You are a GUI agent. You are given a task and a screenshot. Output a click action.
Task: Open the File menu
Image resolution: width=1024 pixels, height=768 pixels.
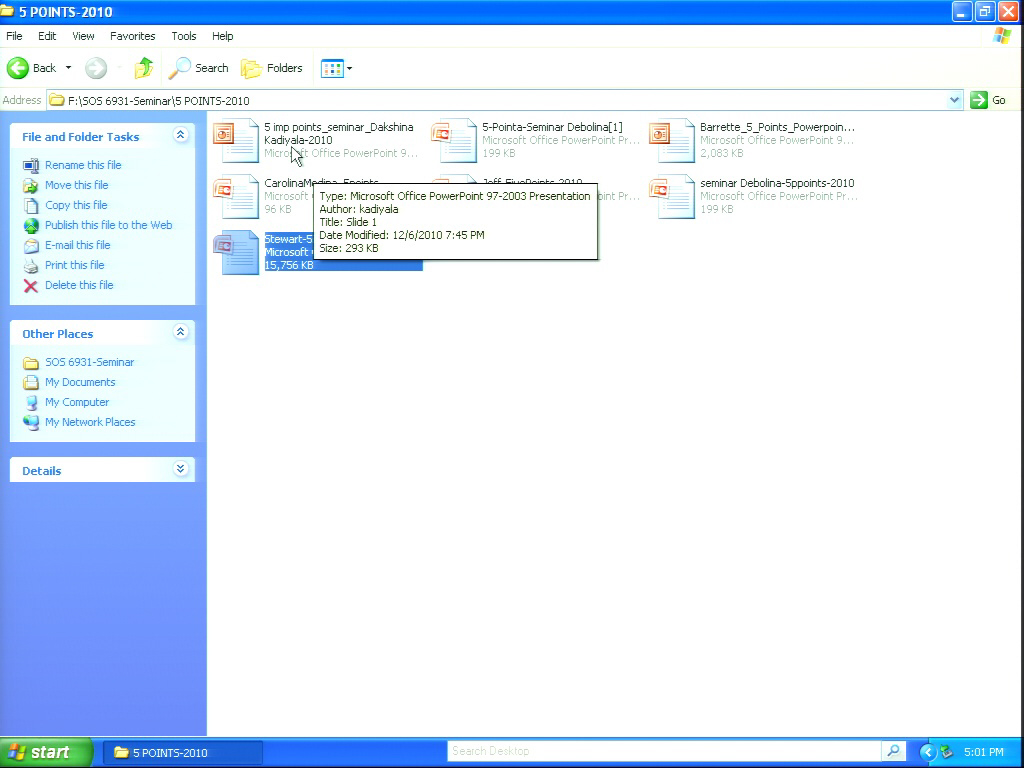coord(14,36)
